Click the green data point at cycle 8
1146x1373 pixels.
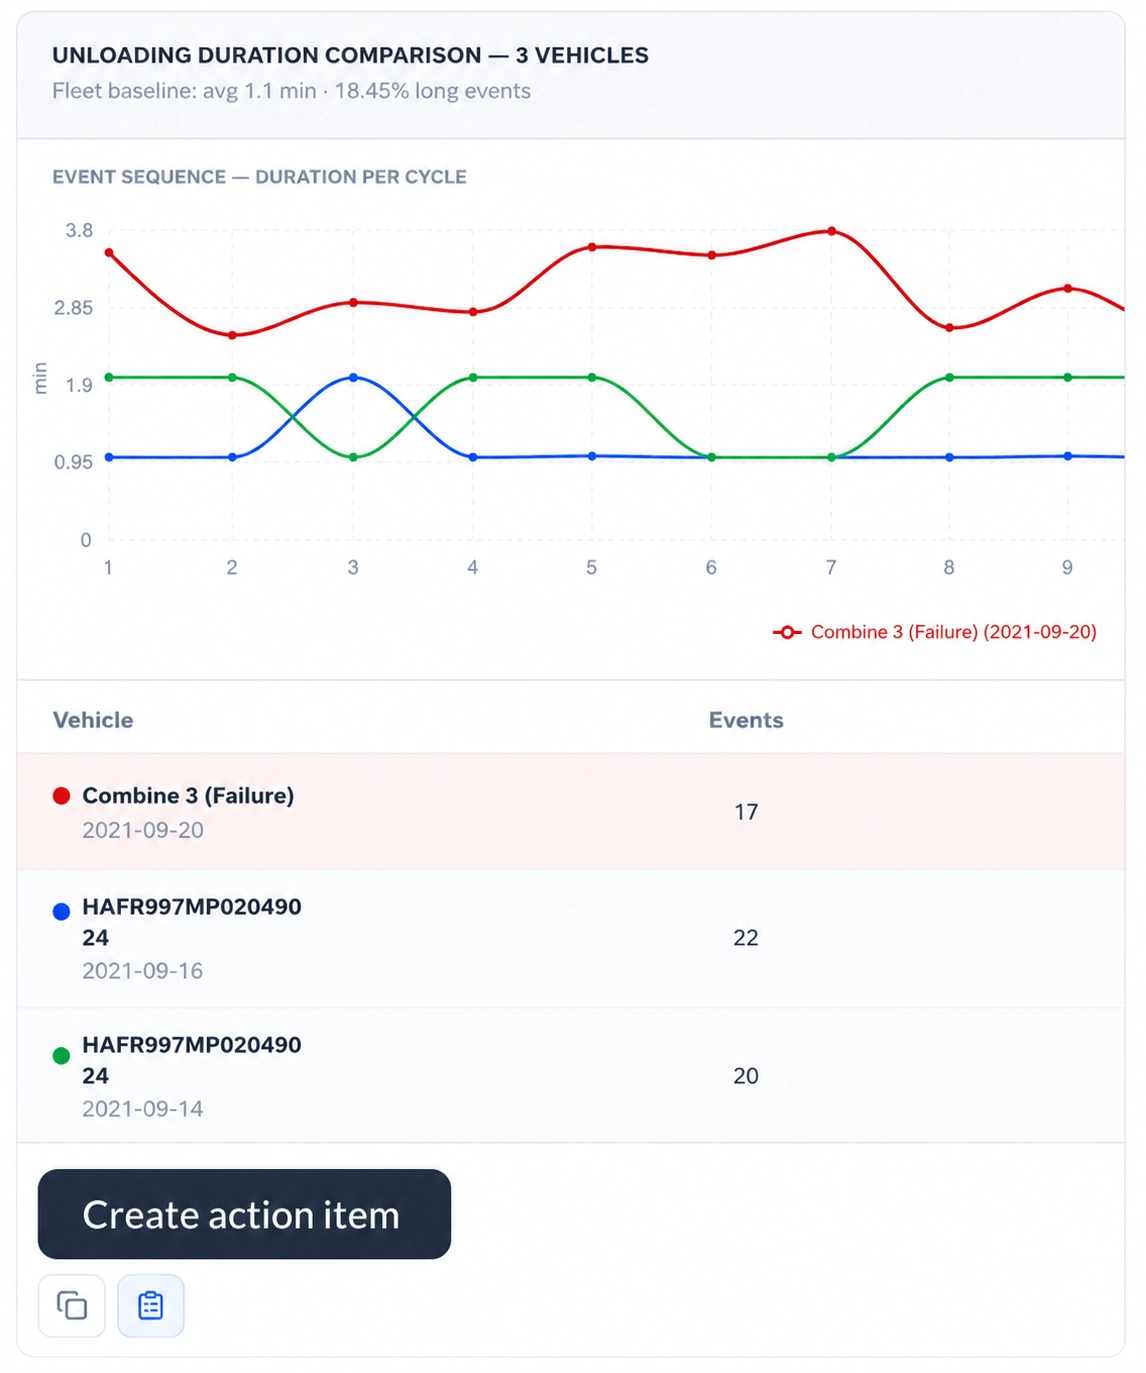[949, 377]
